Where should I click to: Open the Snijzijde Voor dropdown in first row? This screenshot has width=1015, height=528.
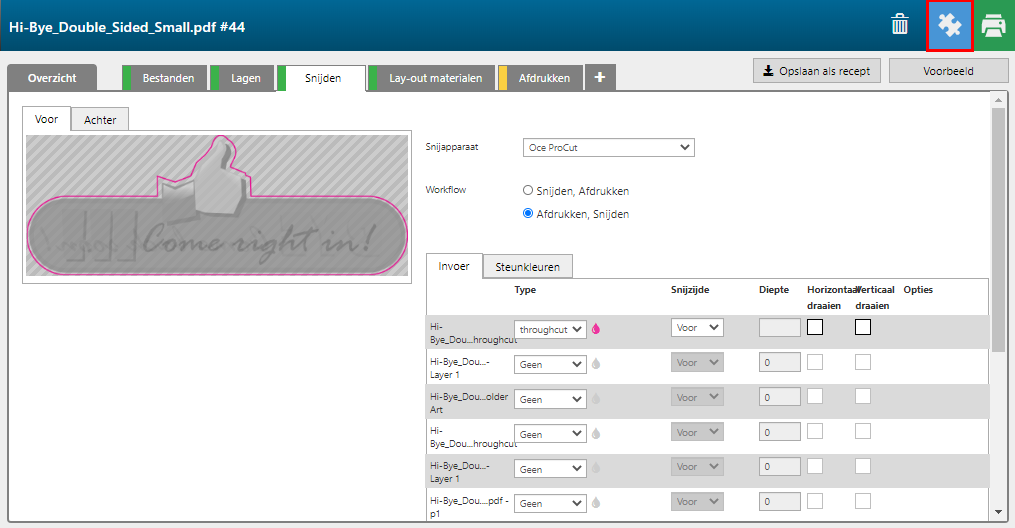pyautogui.click(x=697, y=327)
